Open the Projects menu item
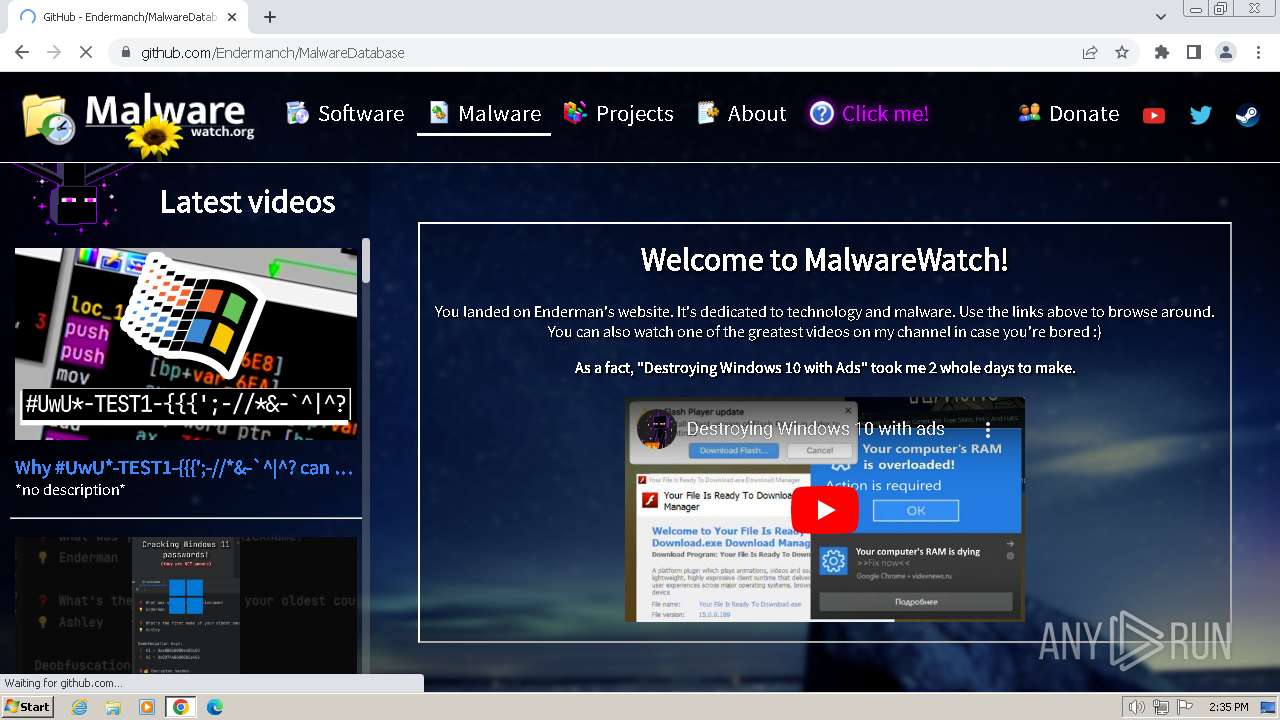The height and width of the screenshot is (720, 1280). 618,114
